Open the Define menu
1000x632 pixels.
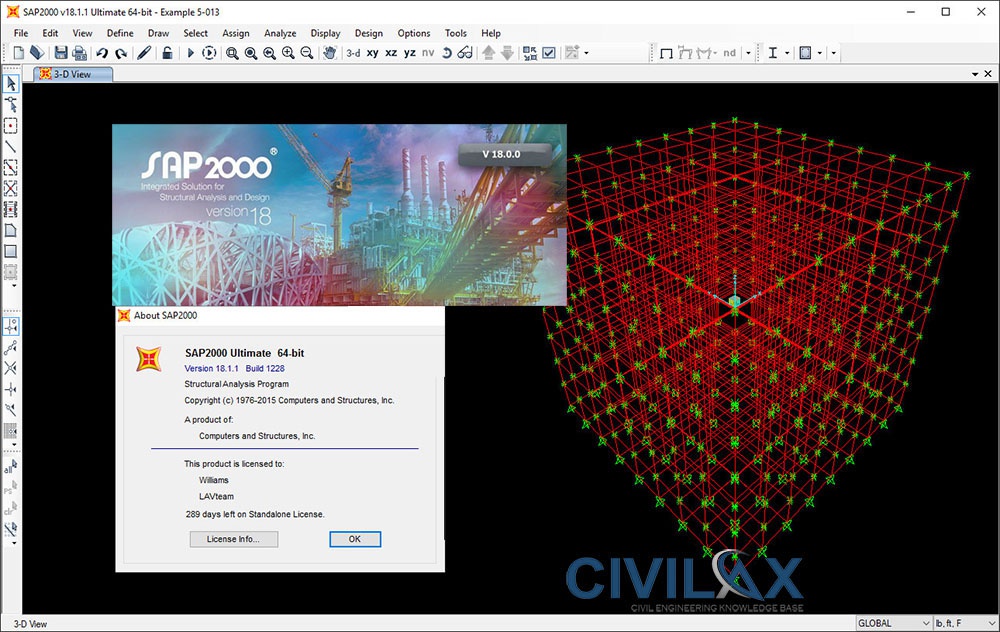(120, 33)
